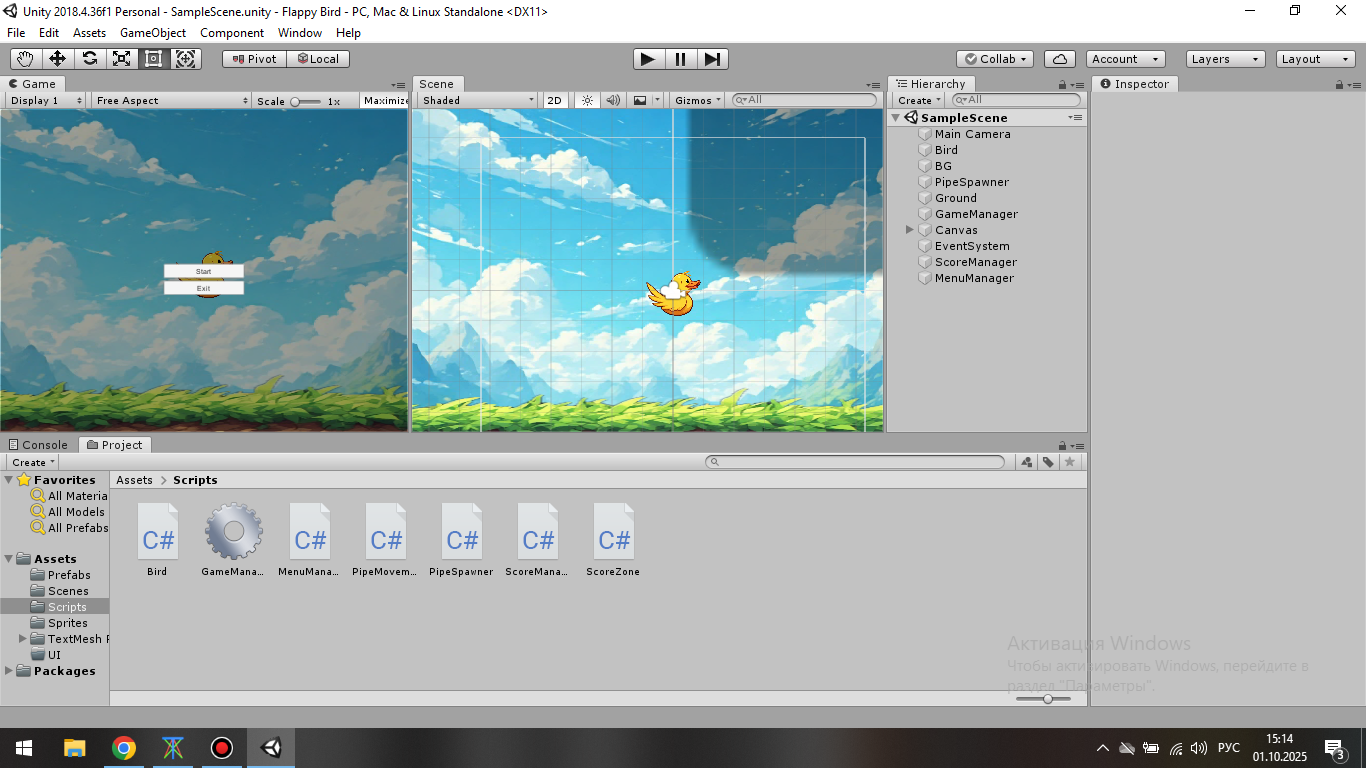Open the Game panel options menu icon
Viewport: 1366px width, 768px height.
pyautogui.click(x=399, y=85)
